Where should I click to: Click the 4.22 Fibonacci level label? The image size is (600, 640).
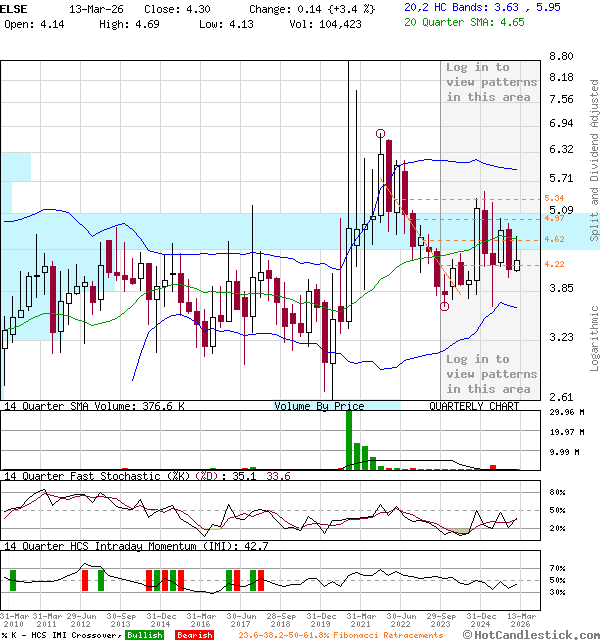point(554,264)
